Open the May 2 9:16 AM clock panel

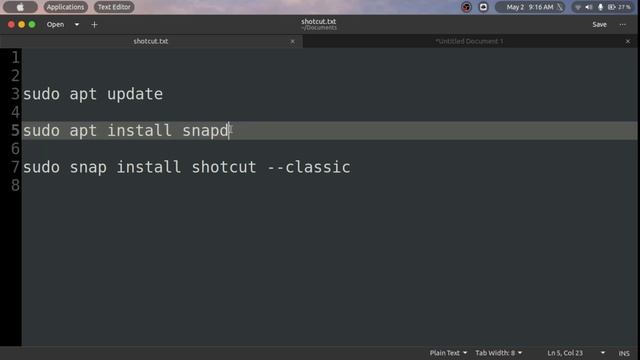pos(530,7)
